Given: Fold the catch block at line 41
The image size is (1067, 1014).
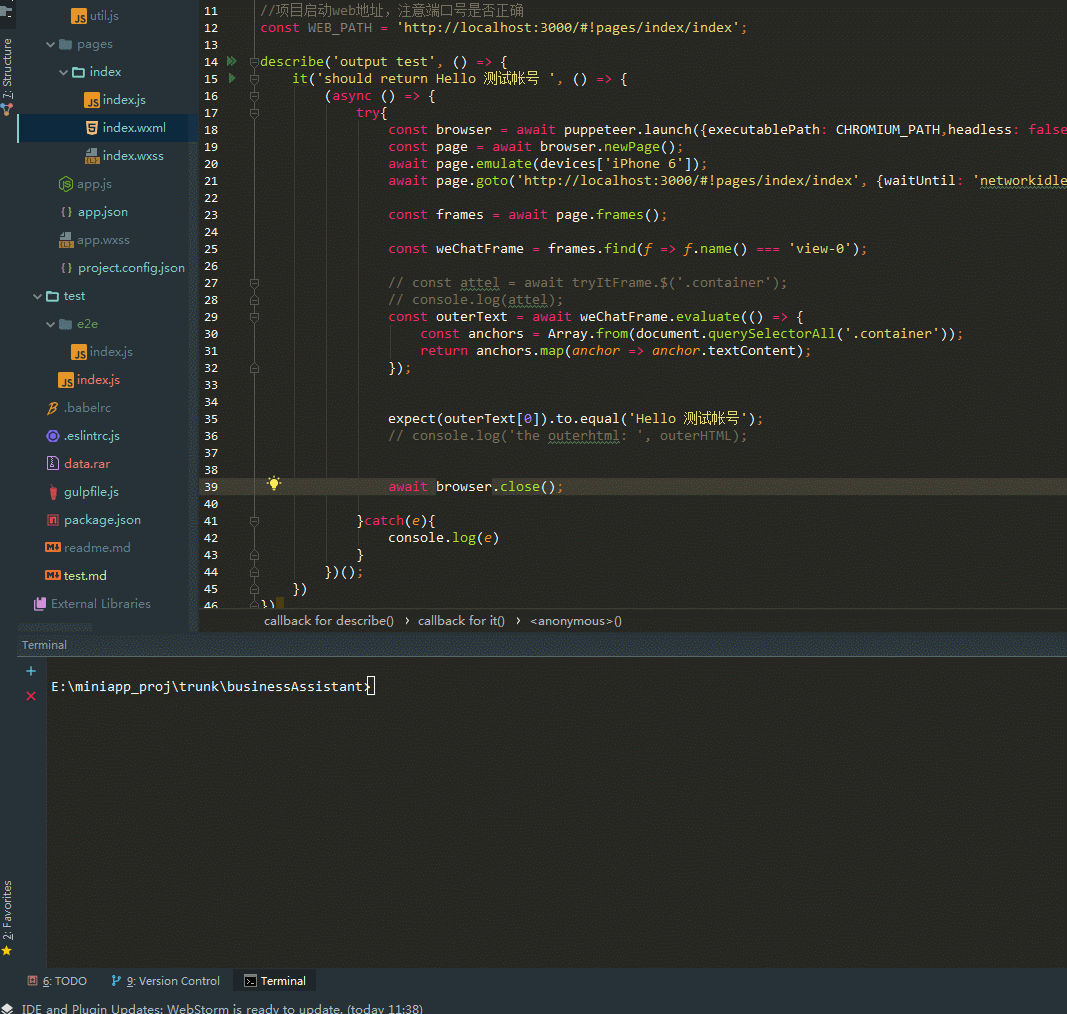Looking at the screenshot, I should [x=254, y=521].
